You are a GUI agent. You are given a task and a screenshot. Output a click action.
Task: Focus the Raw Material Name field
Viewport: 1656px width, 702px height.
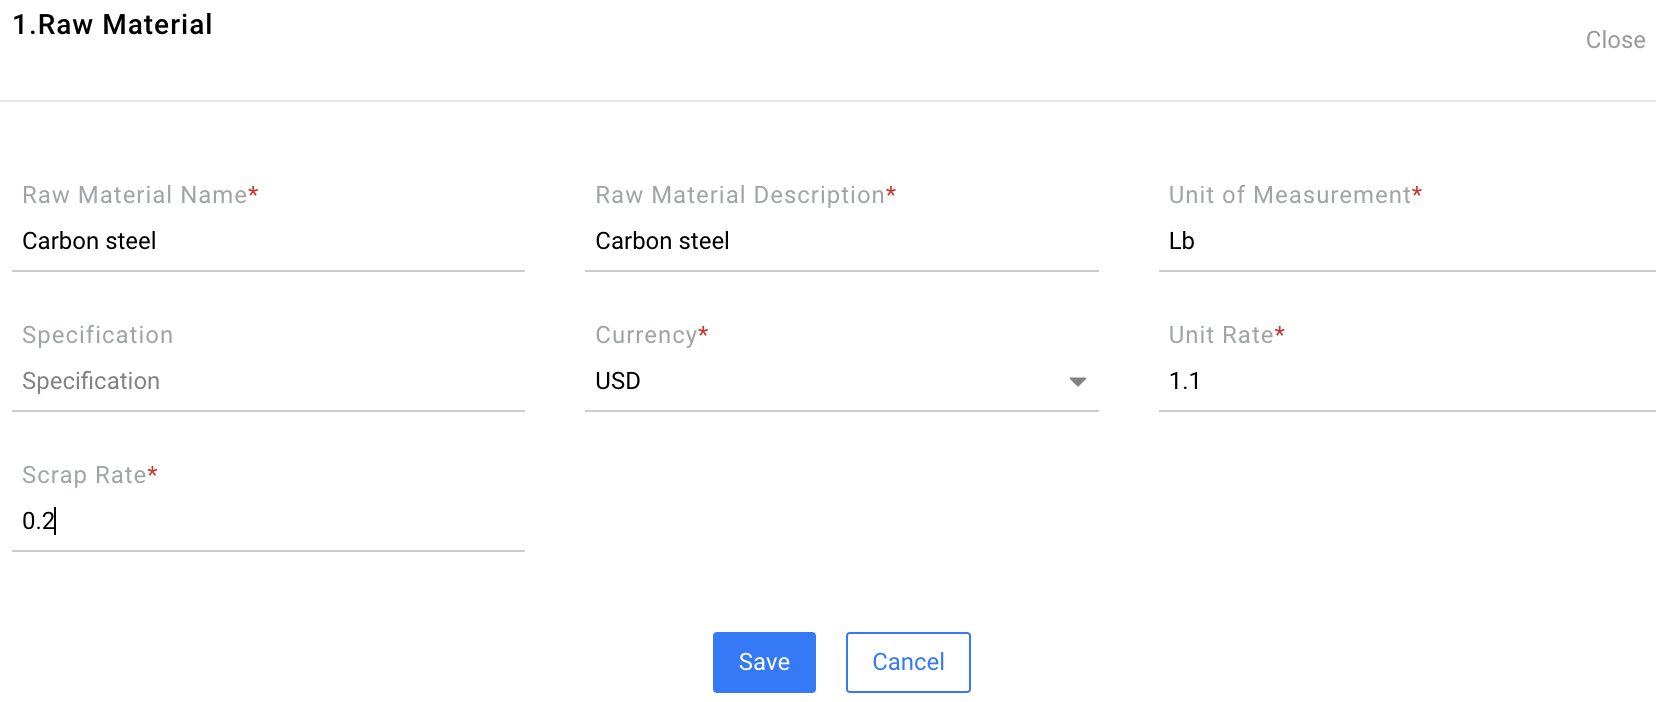tap(268, 241)
